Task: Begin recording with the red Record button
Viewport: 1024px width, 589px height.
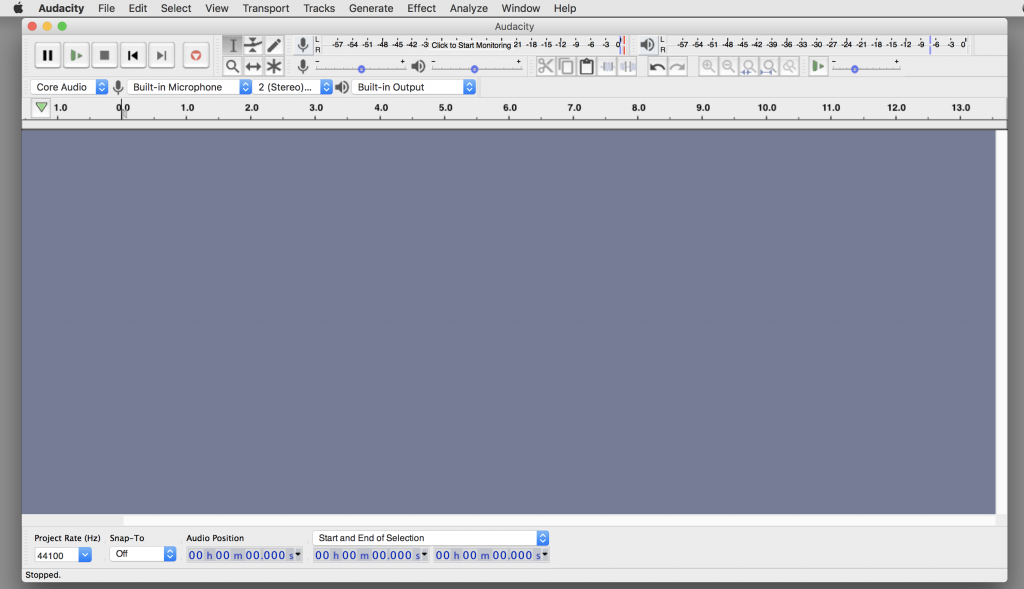Action: [x=196, y=56]
